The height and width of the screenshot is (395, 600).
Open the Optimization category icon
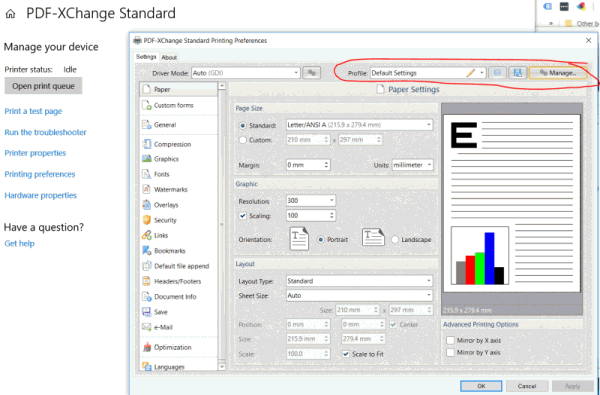[x=147, y=347]
